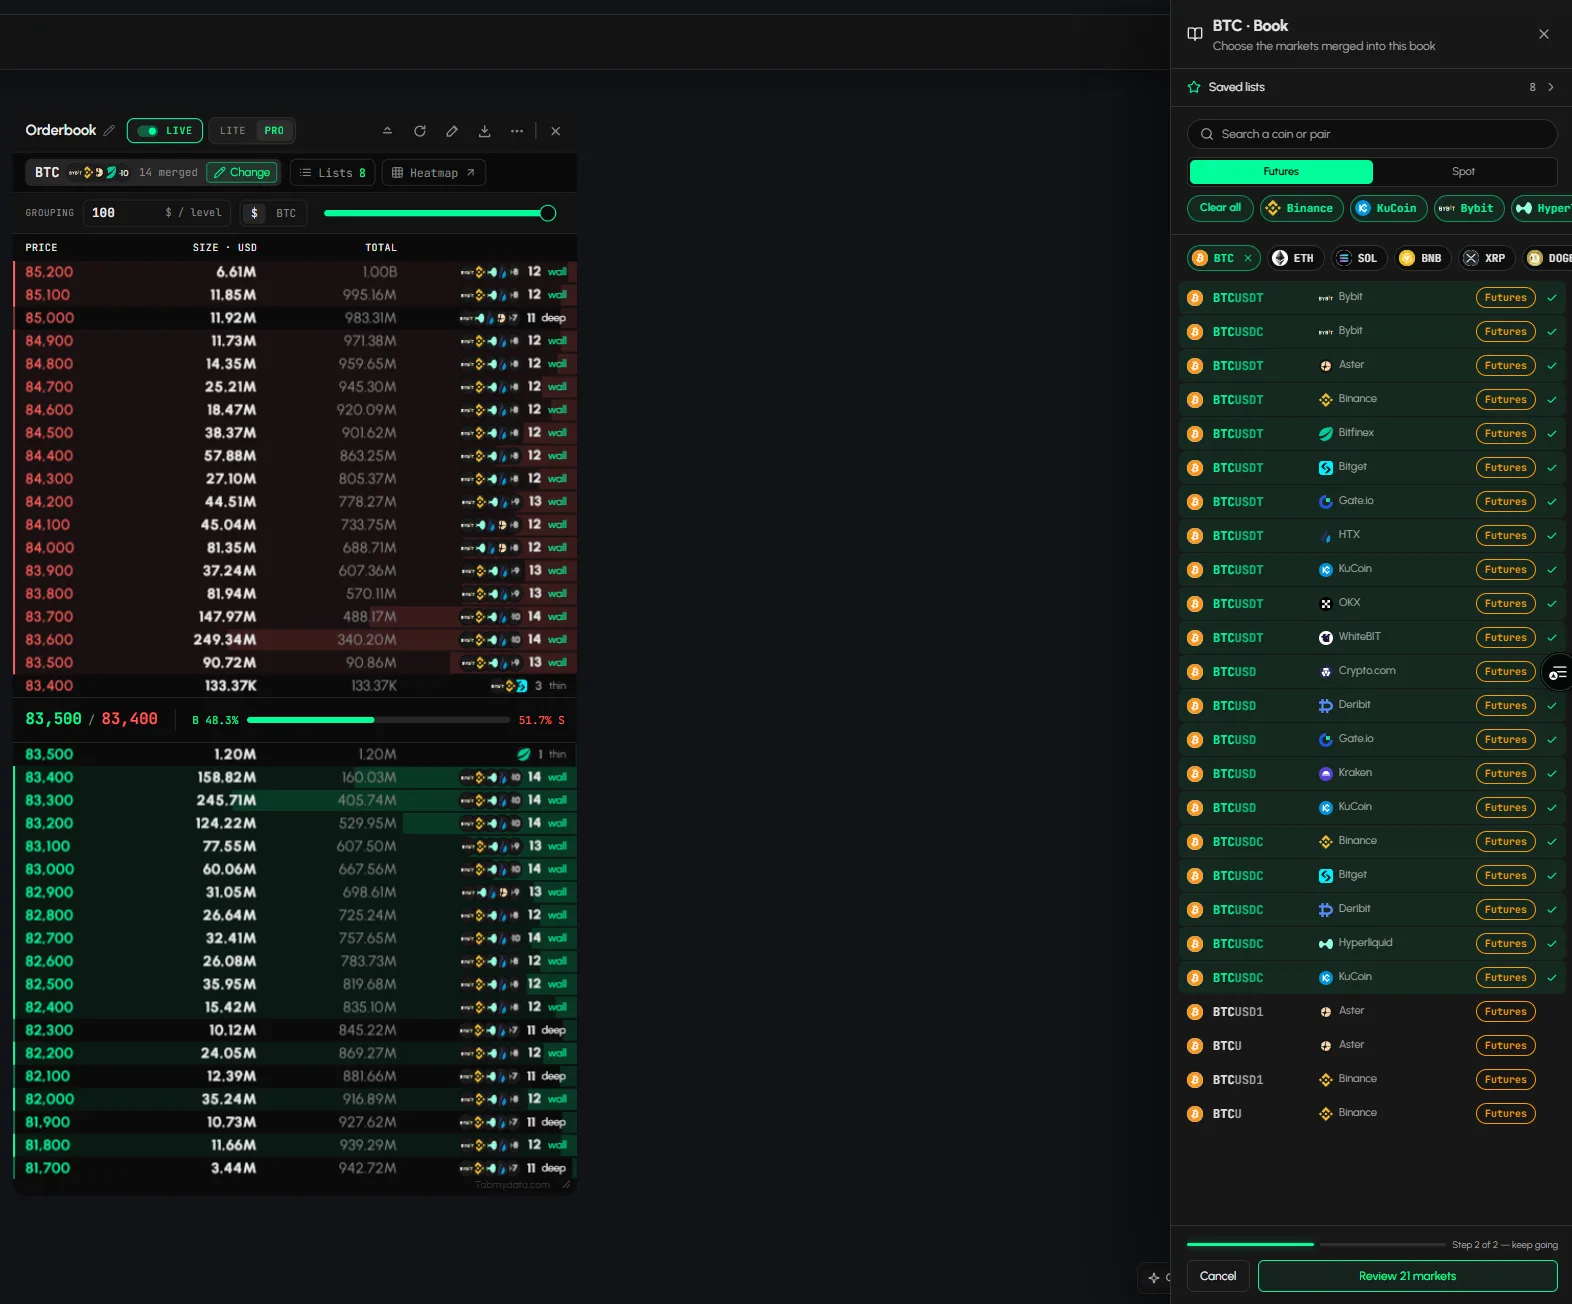Search a coin or pair field
The height and width of the screenshot is (1304, 1572).
(x=1372, y=134)
